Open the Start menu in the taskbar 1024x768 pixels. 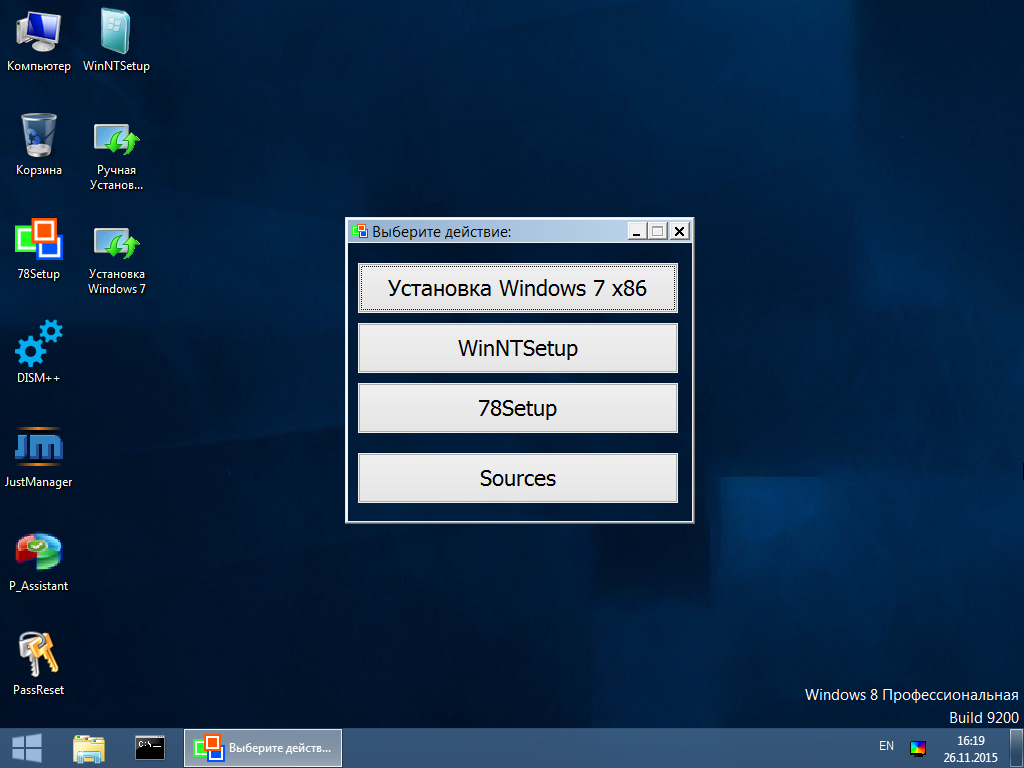tap(27, 748)
